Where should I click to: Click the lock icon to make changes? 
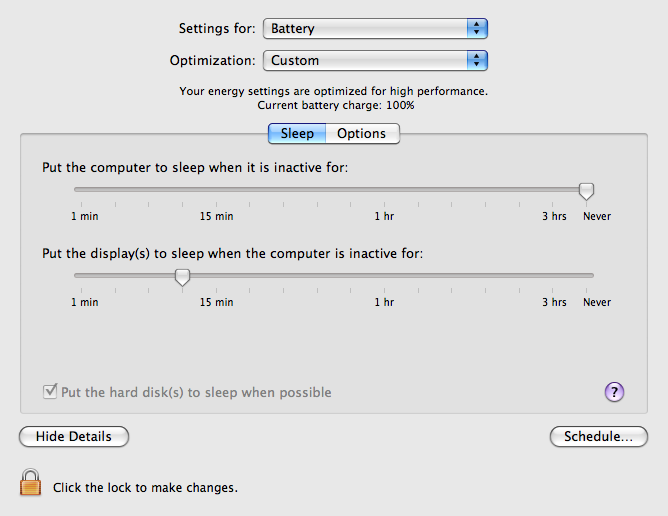pos(31,482)
